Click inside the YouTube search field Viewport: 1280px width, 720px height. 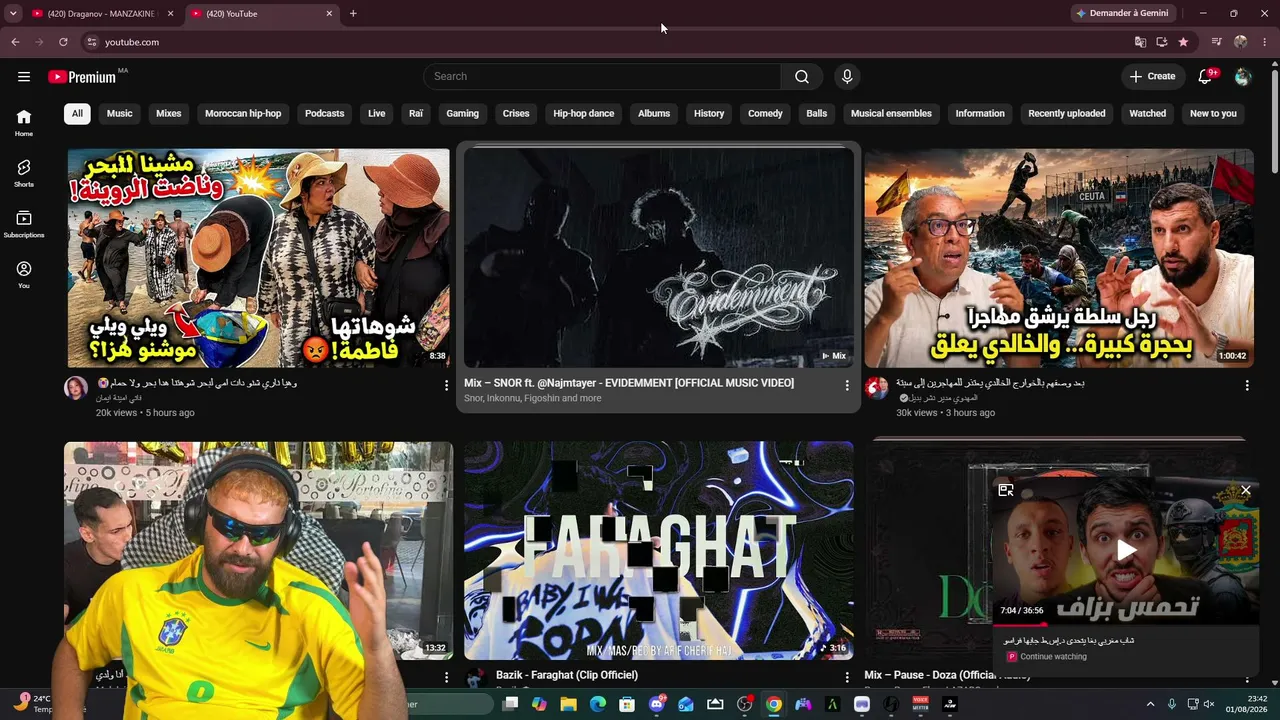click(x=603, y=77)
